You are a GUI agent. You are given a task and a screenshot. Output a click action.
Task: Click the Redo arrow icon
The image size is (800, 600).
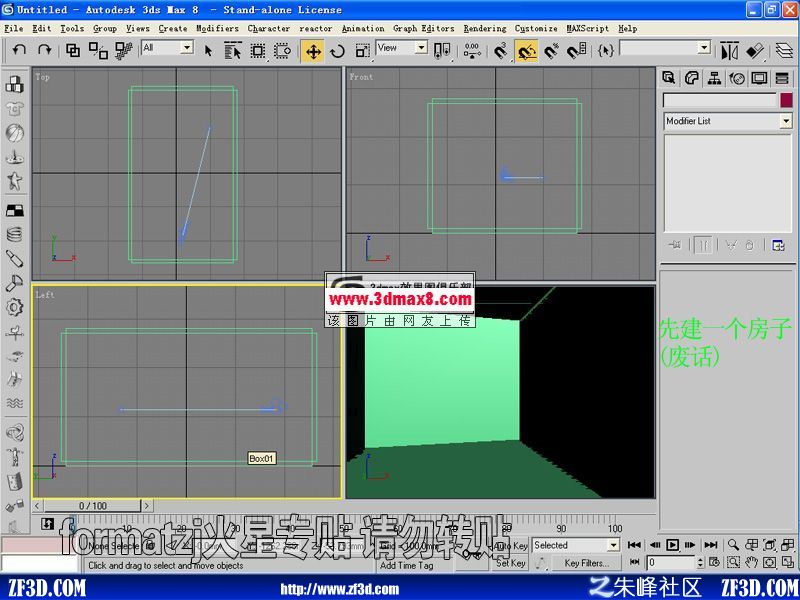pyautogui.click(x=44, y=50)
